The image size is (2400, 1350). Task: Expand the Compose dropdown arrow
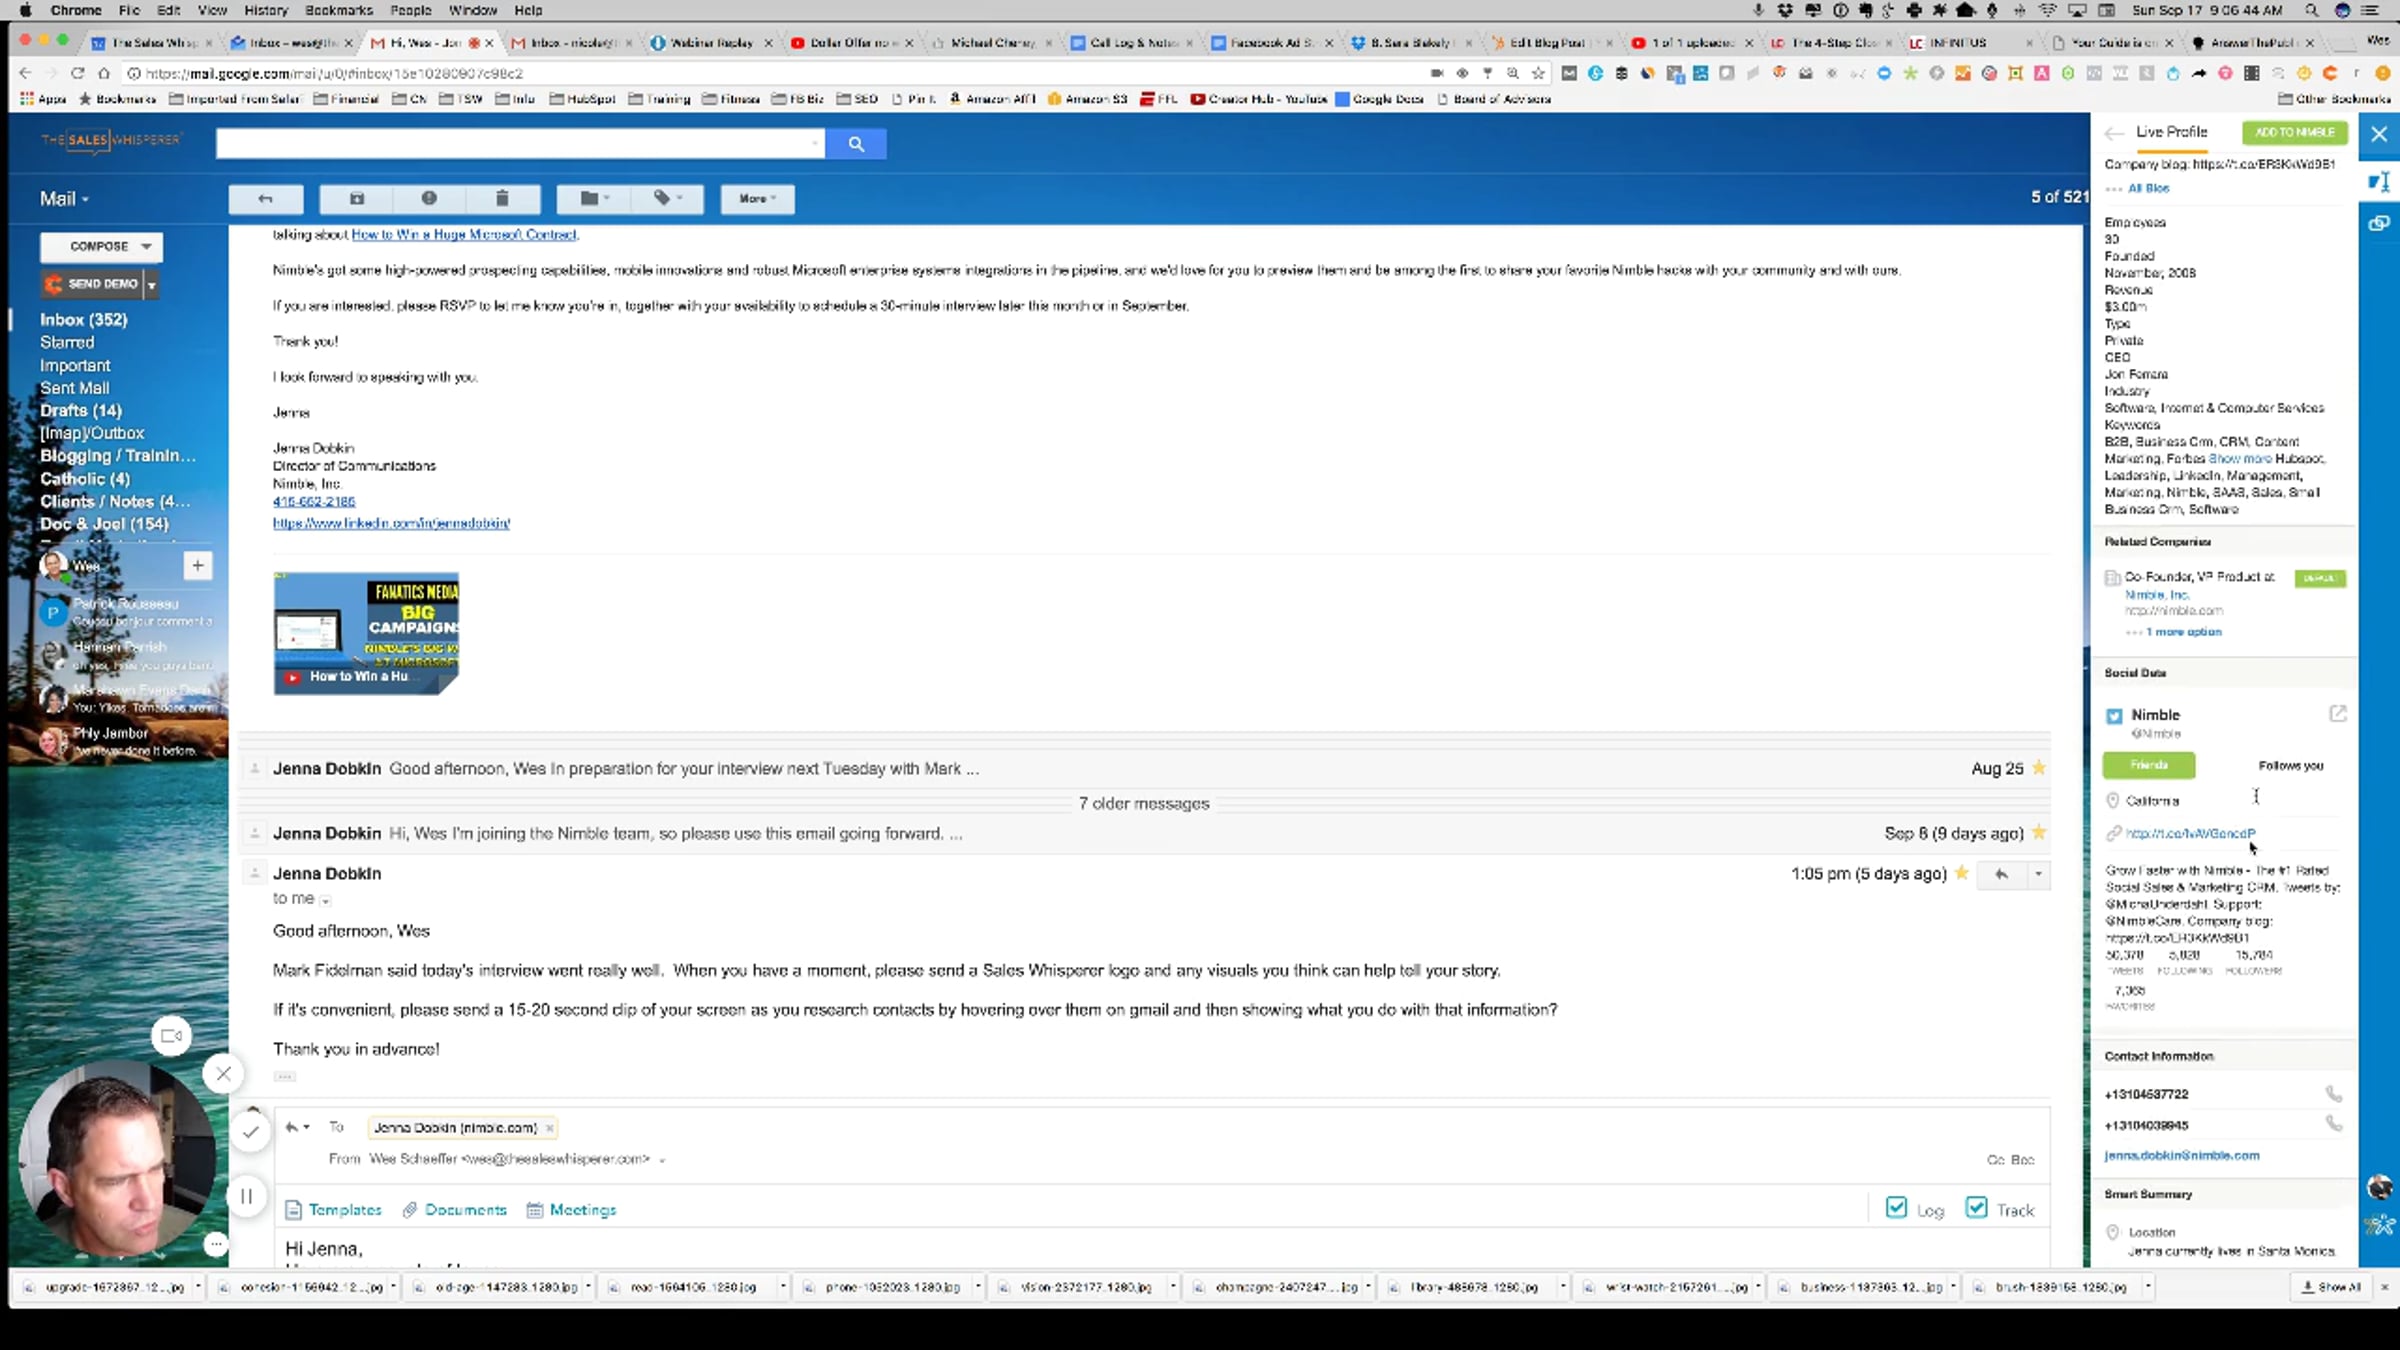pyautogui.click(x=147, y=246)
